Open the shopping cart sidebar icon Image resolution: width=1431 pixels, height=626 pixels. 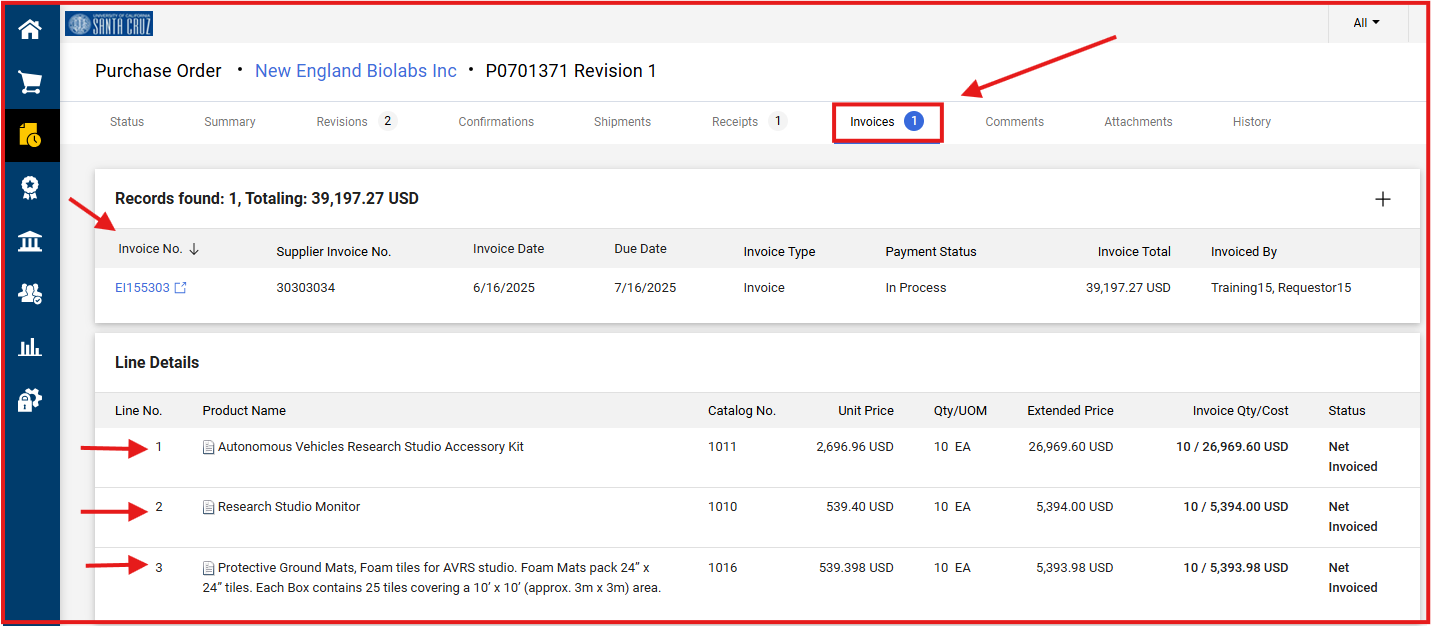coord(30,82)
